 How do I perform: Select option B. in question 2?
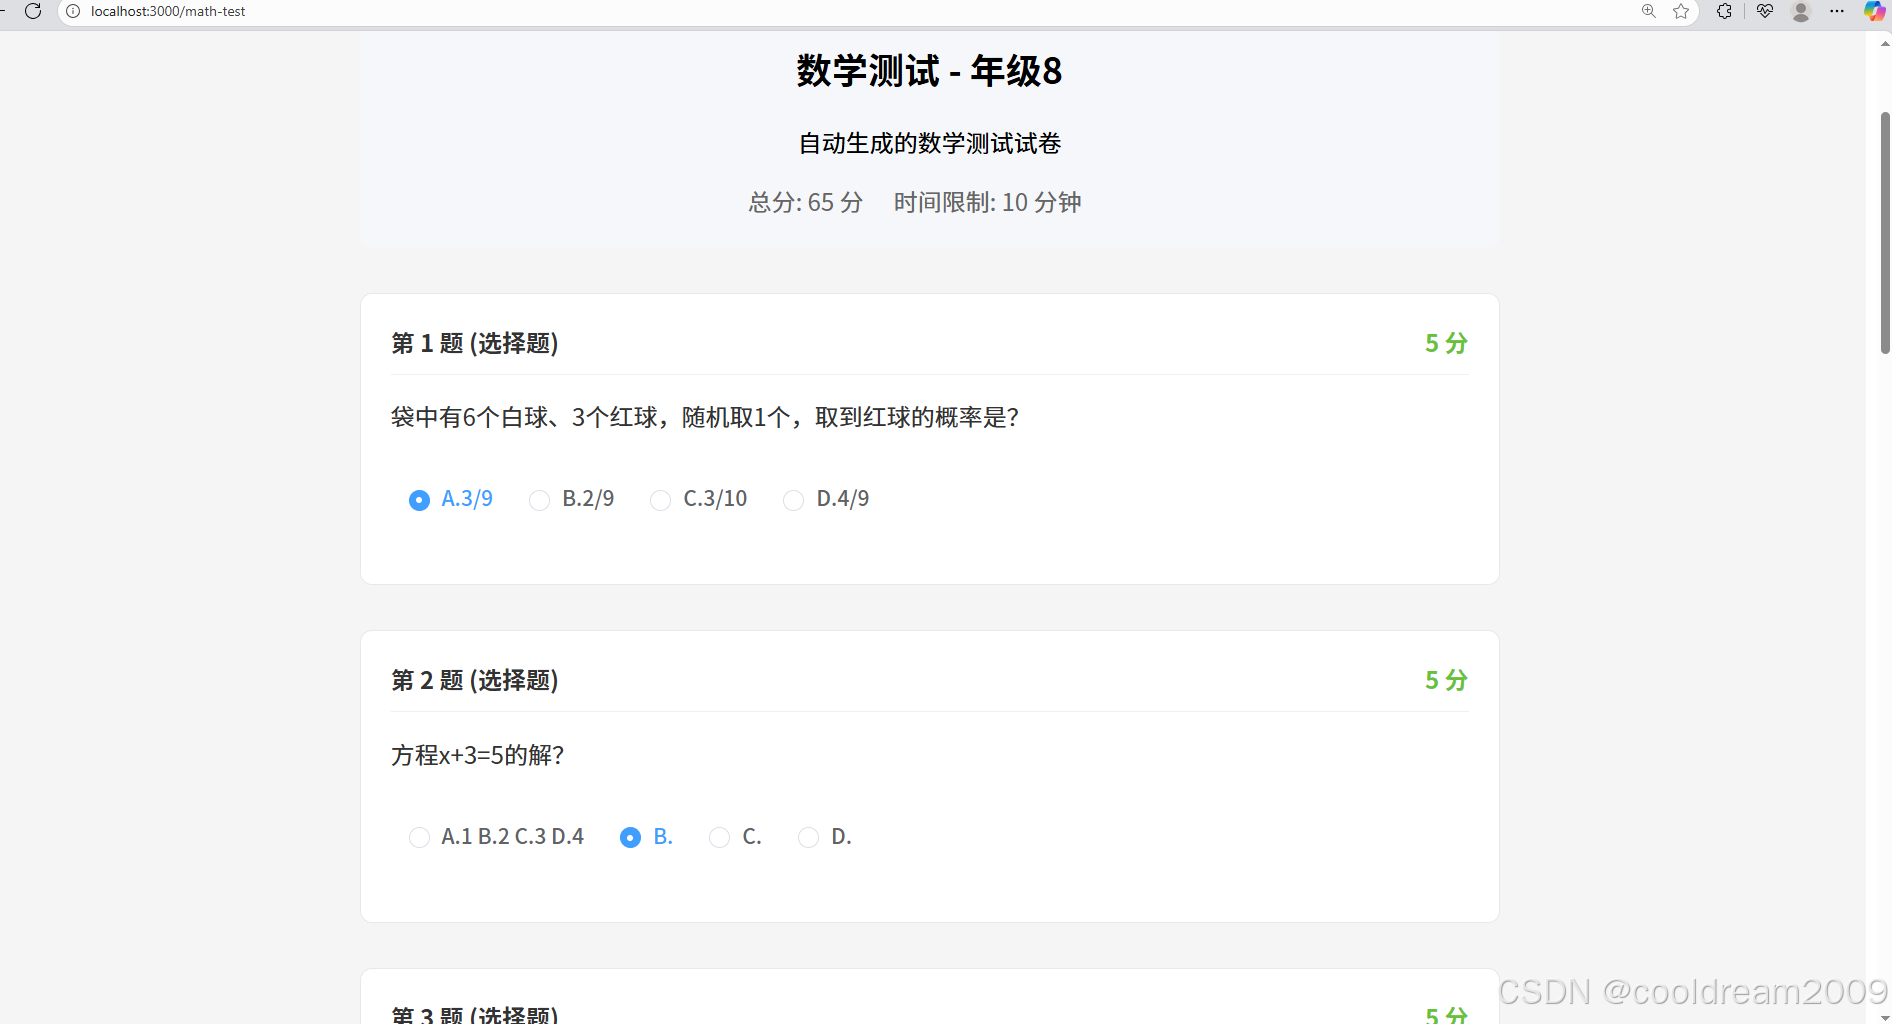[647, 837]
